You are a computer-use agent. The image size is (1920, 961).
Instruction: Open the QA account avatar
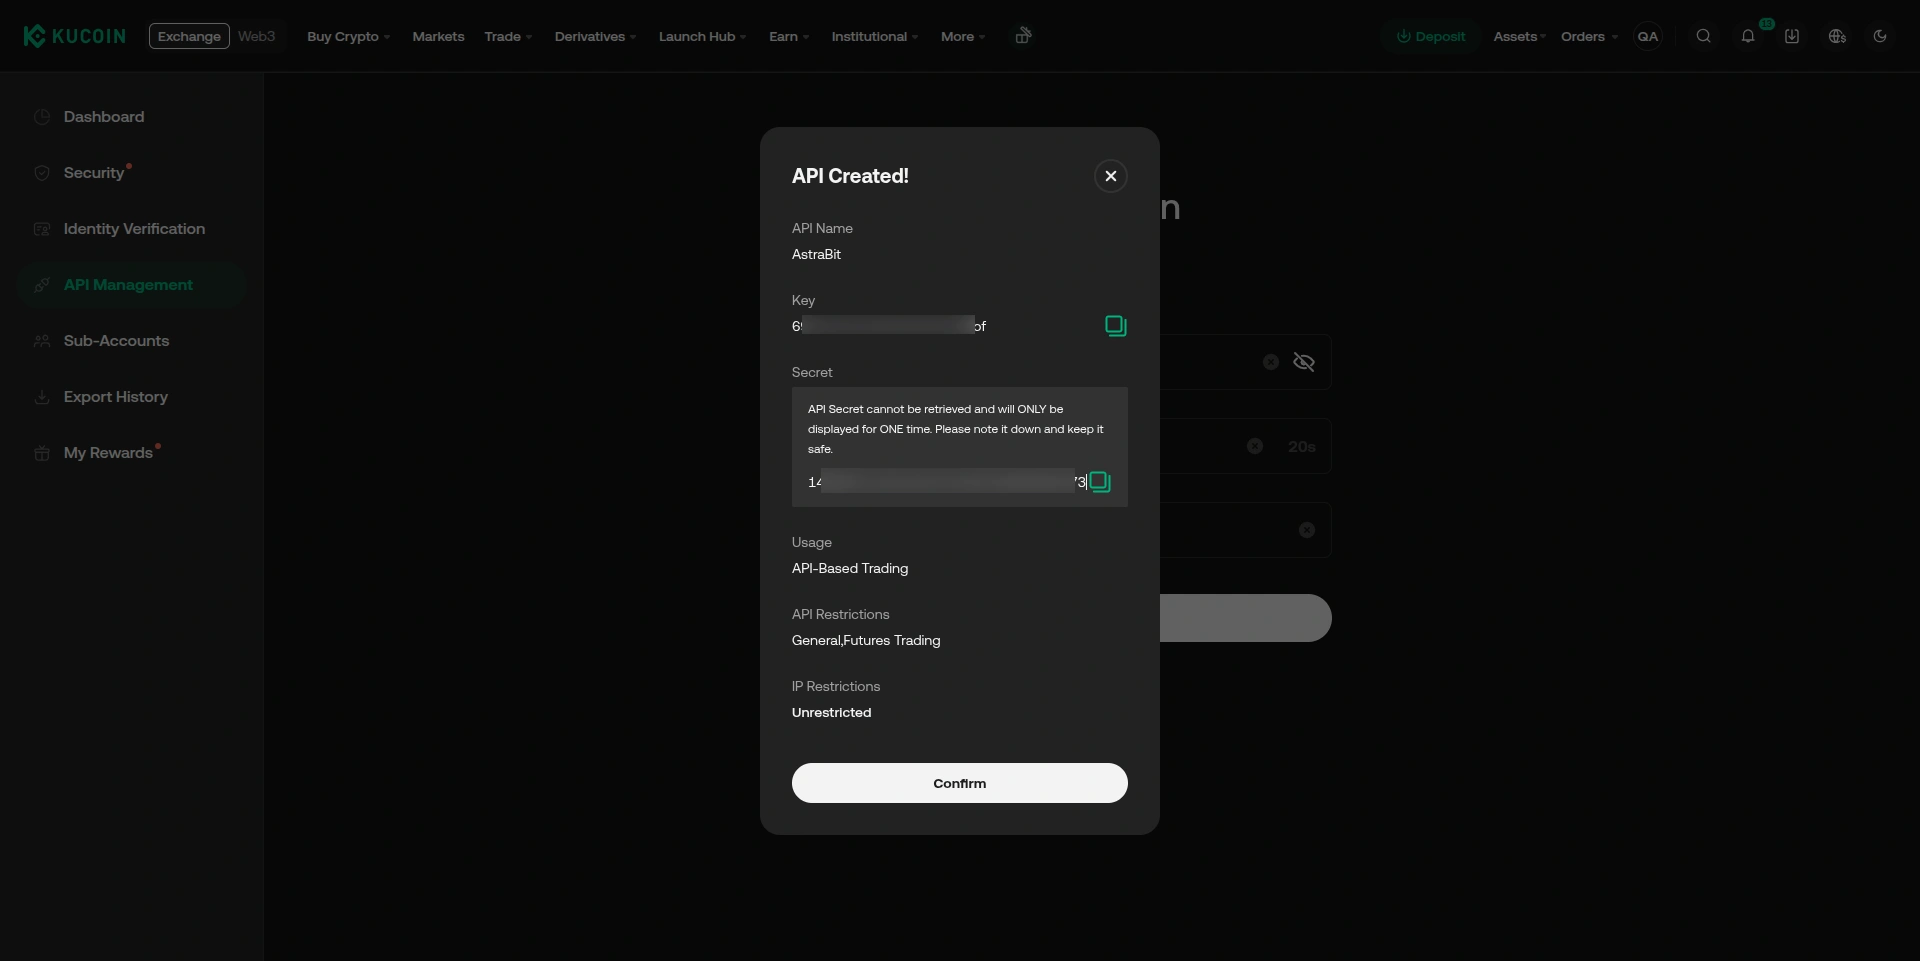point(1648,36)
